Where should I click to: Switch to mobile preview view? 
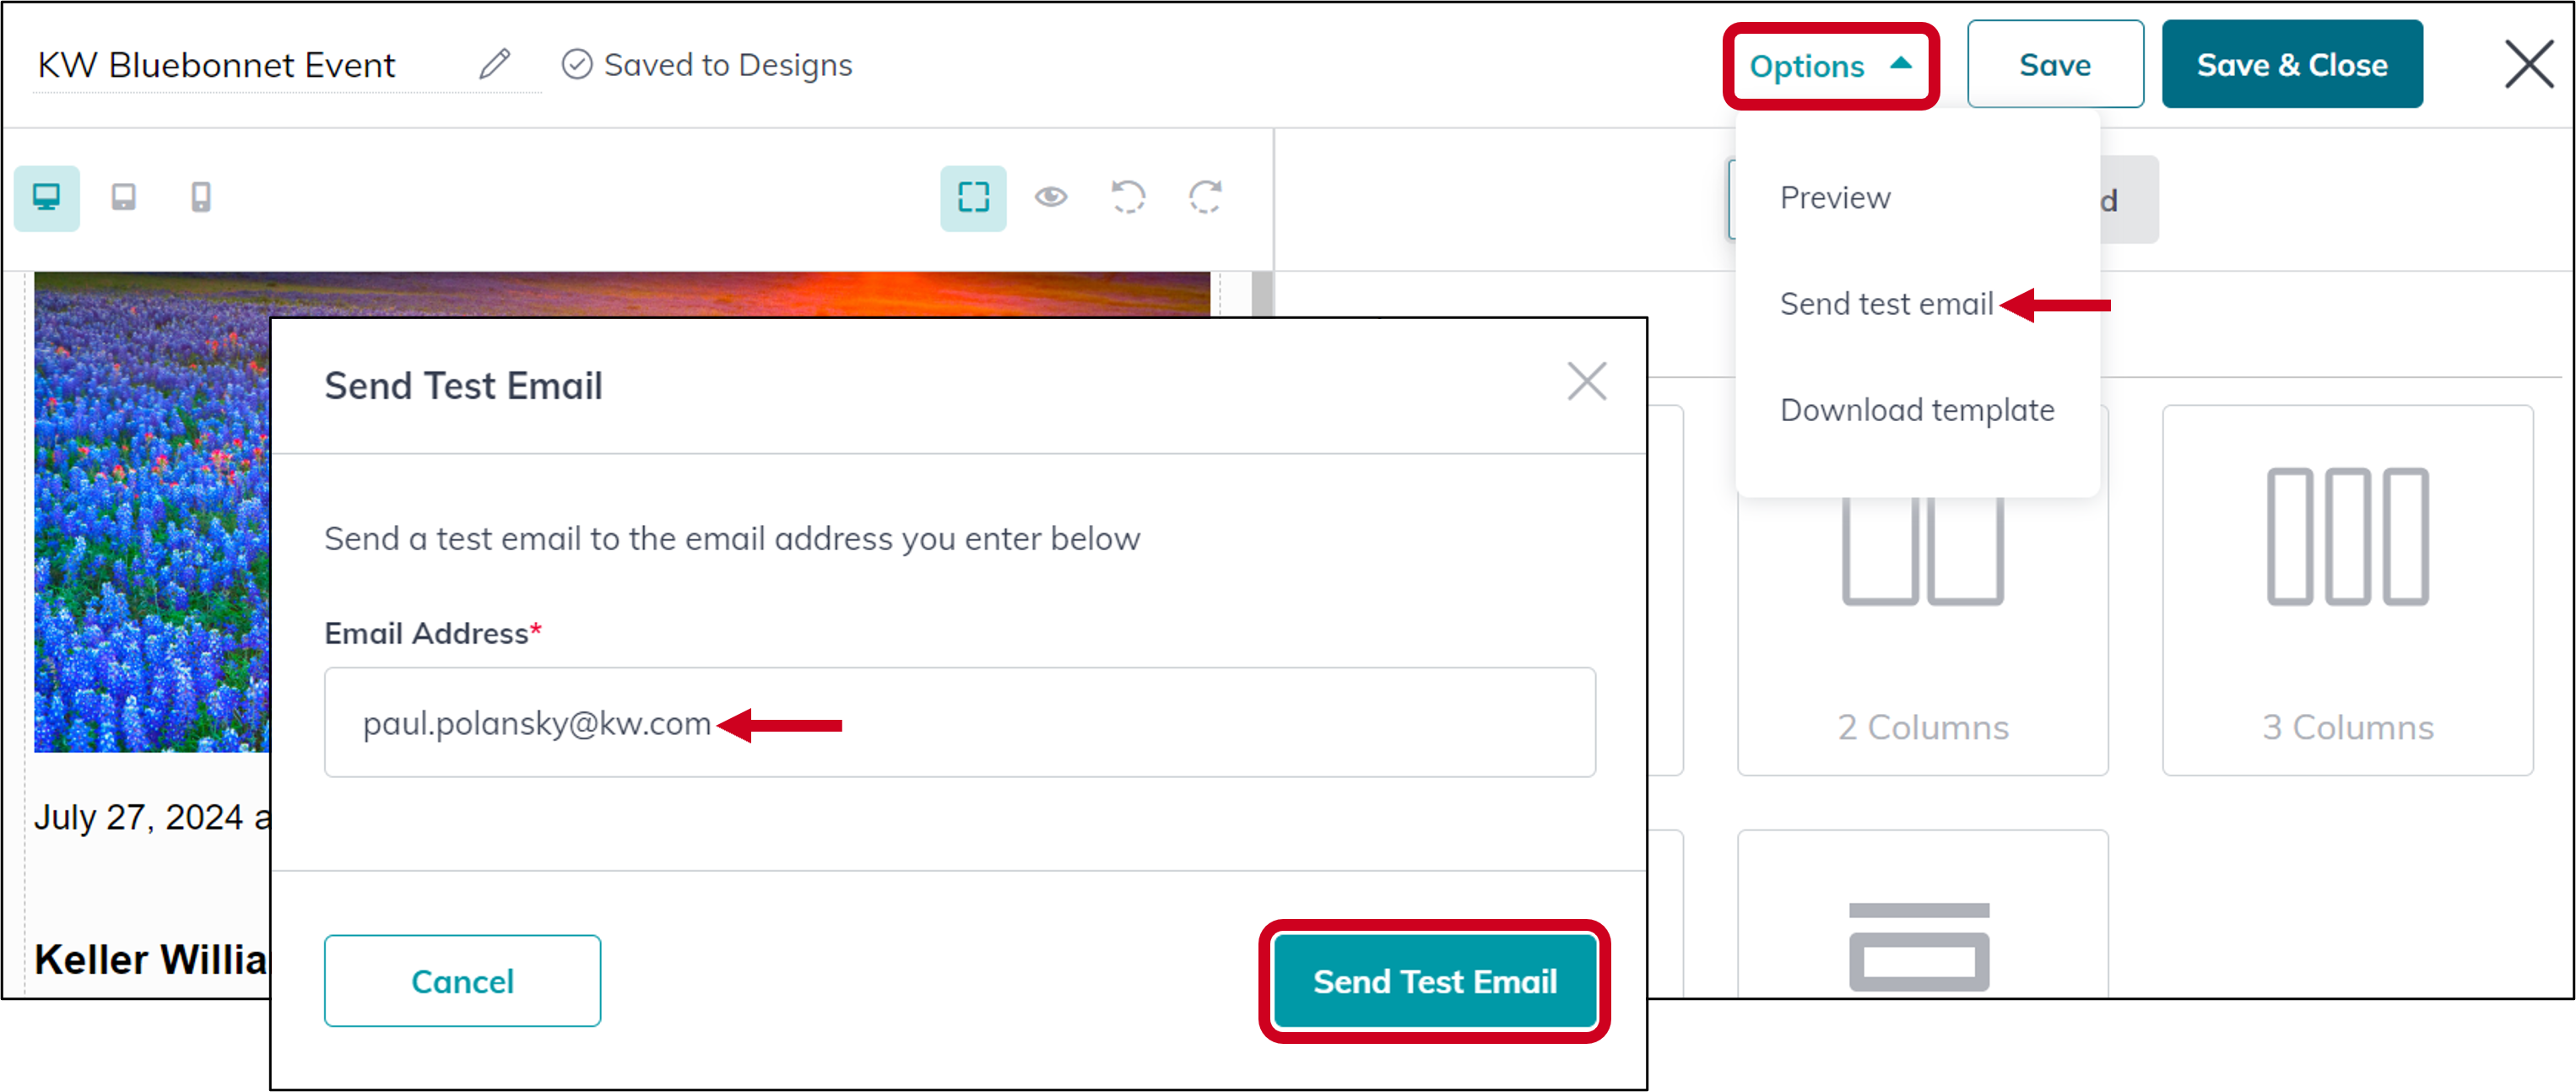[x=199, y=197]
